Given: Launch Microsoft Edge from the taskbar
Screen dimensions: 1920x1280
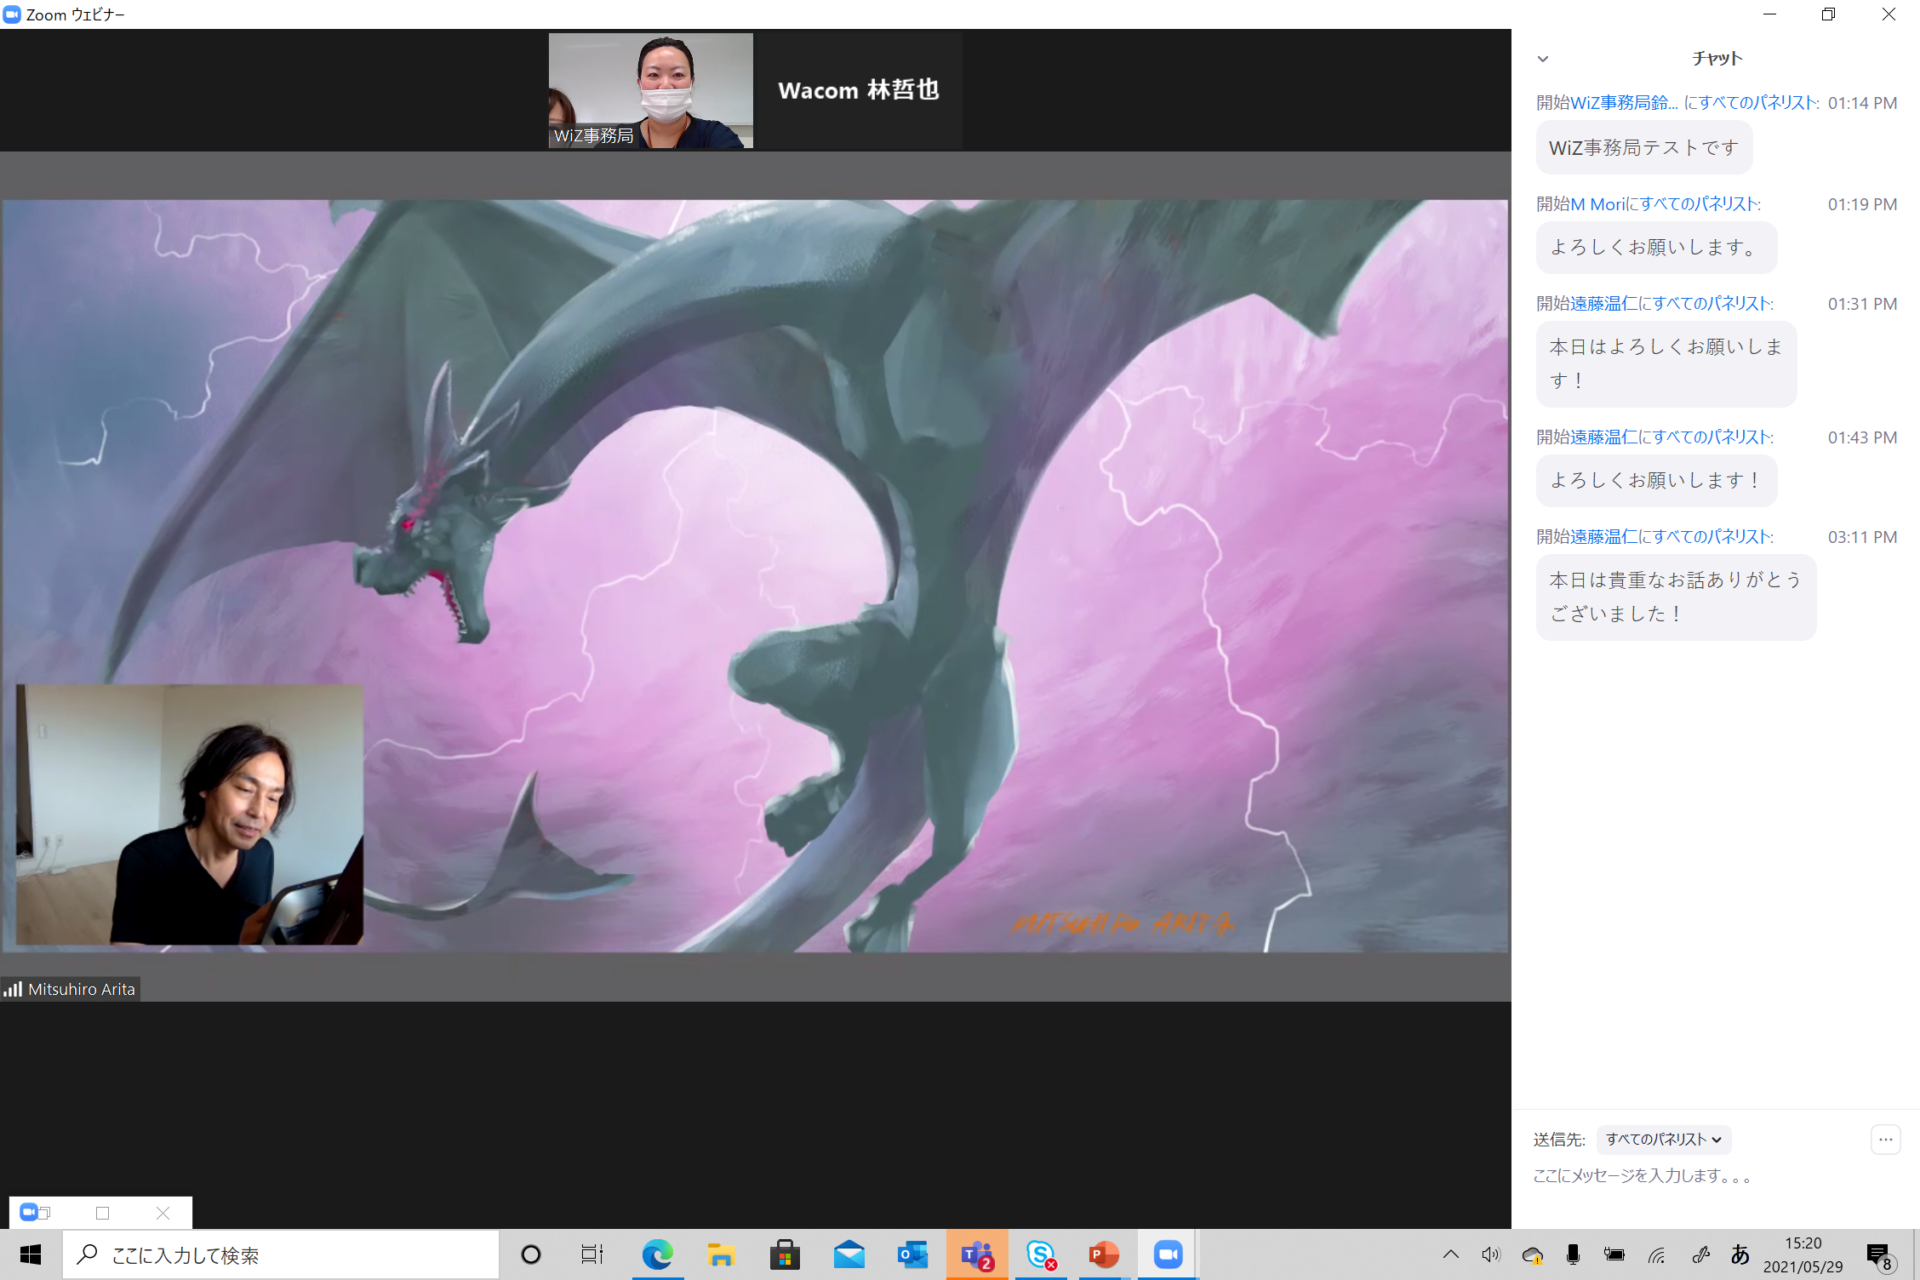Looking at the screenshot, I should click(x=657, y=1254).
